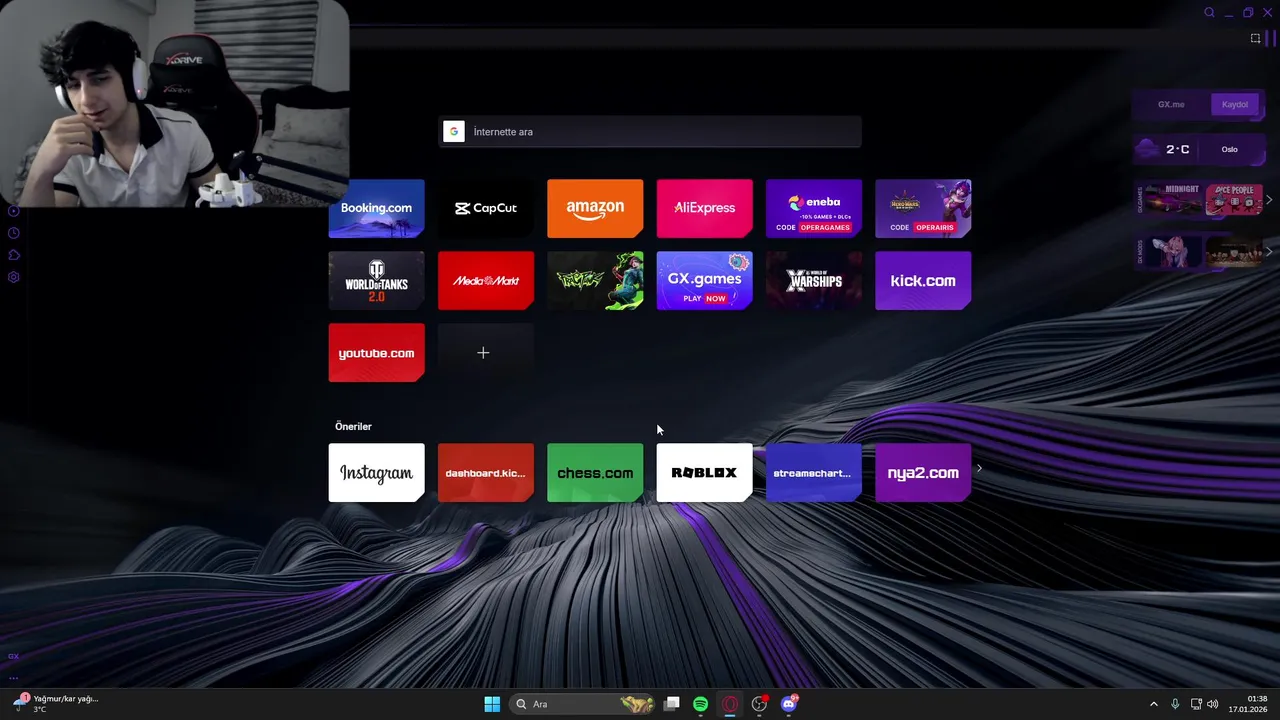This screenshot has height=720, width=1280.
Task: Open the Dice People game thumbnail
Action: point(1234,199)
